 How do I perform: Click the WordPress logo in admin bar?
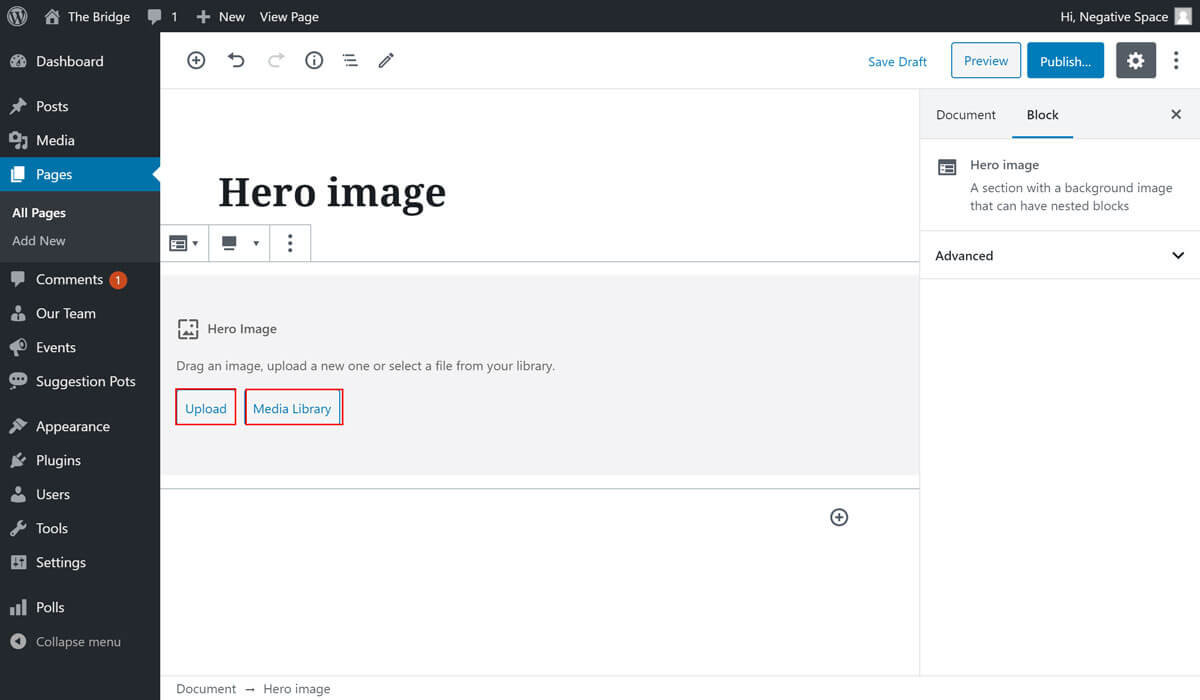coord(17,16)
